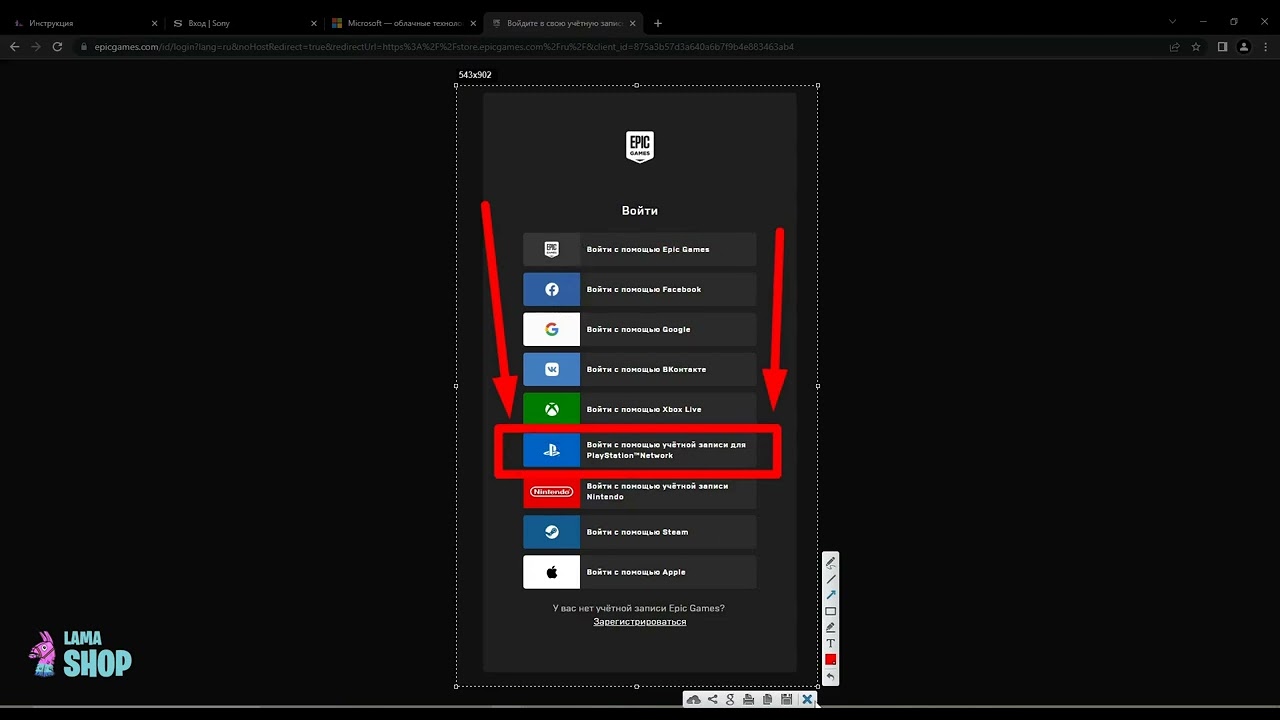Close the Microsoft tab
The height and width of the screenshot is (720, 1280).
[473, 23]
